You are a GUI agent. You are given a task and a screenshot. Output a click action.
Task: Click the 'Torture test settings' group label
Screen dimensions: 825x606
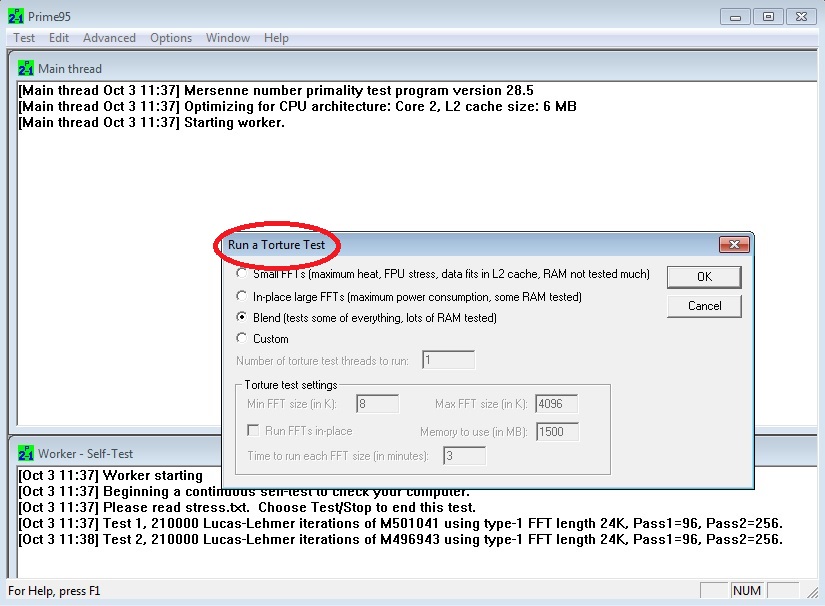point(290,385)
